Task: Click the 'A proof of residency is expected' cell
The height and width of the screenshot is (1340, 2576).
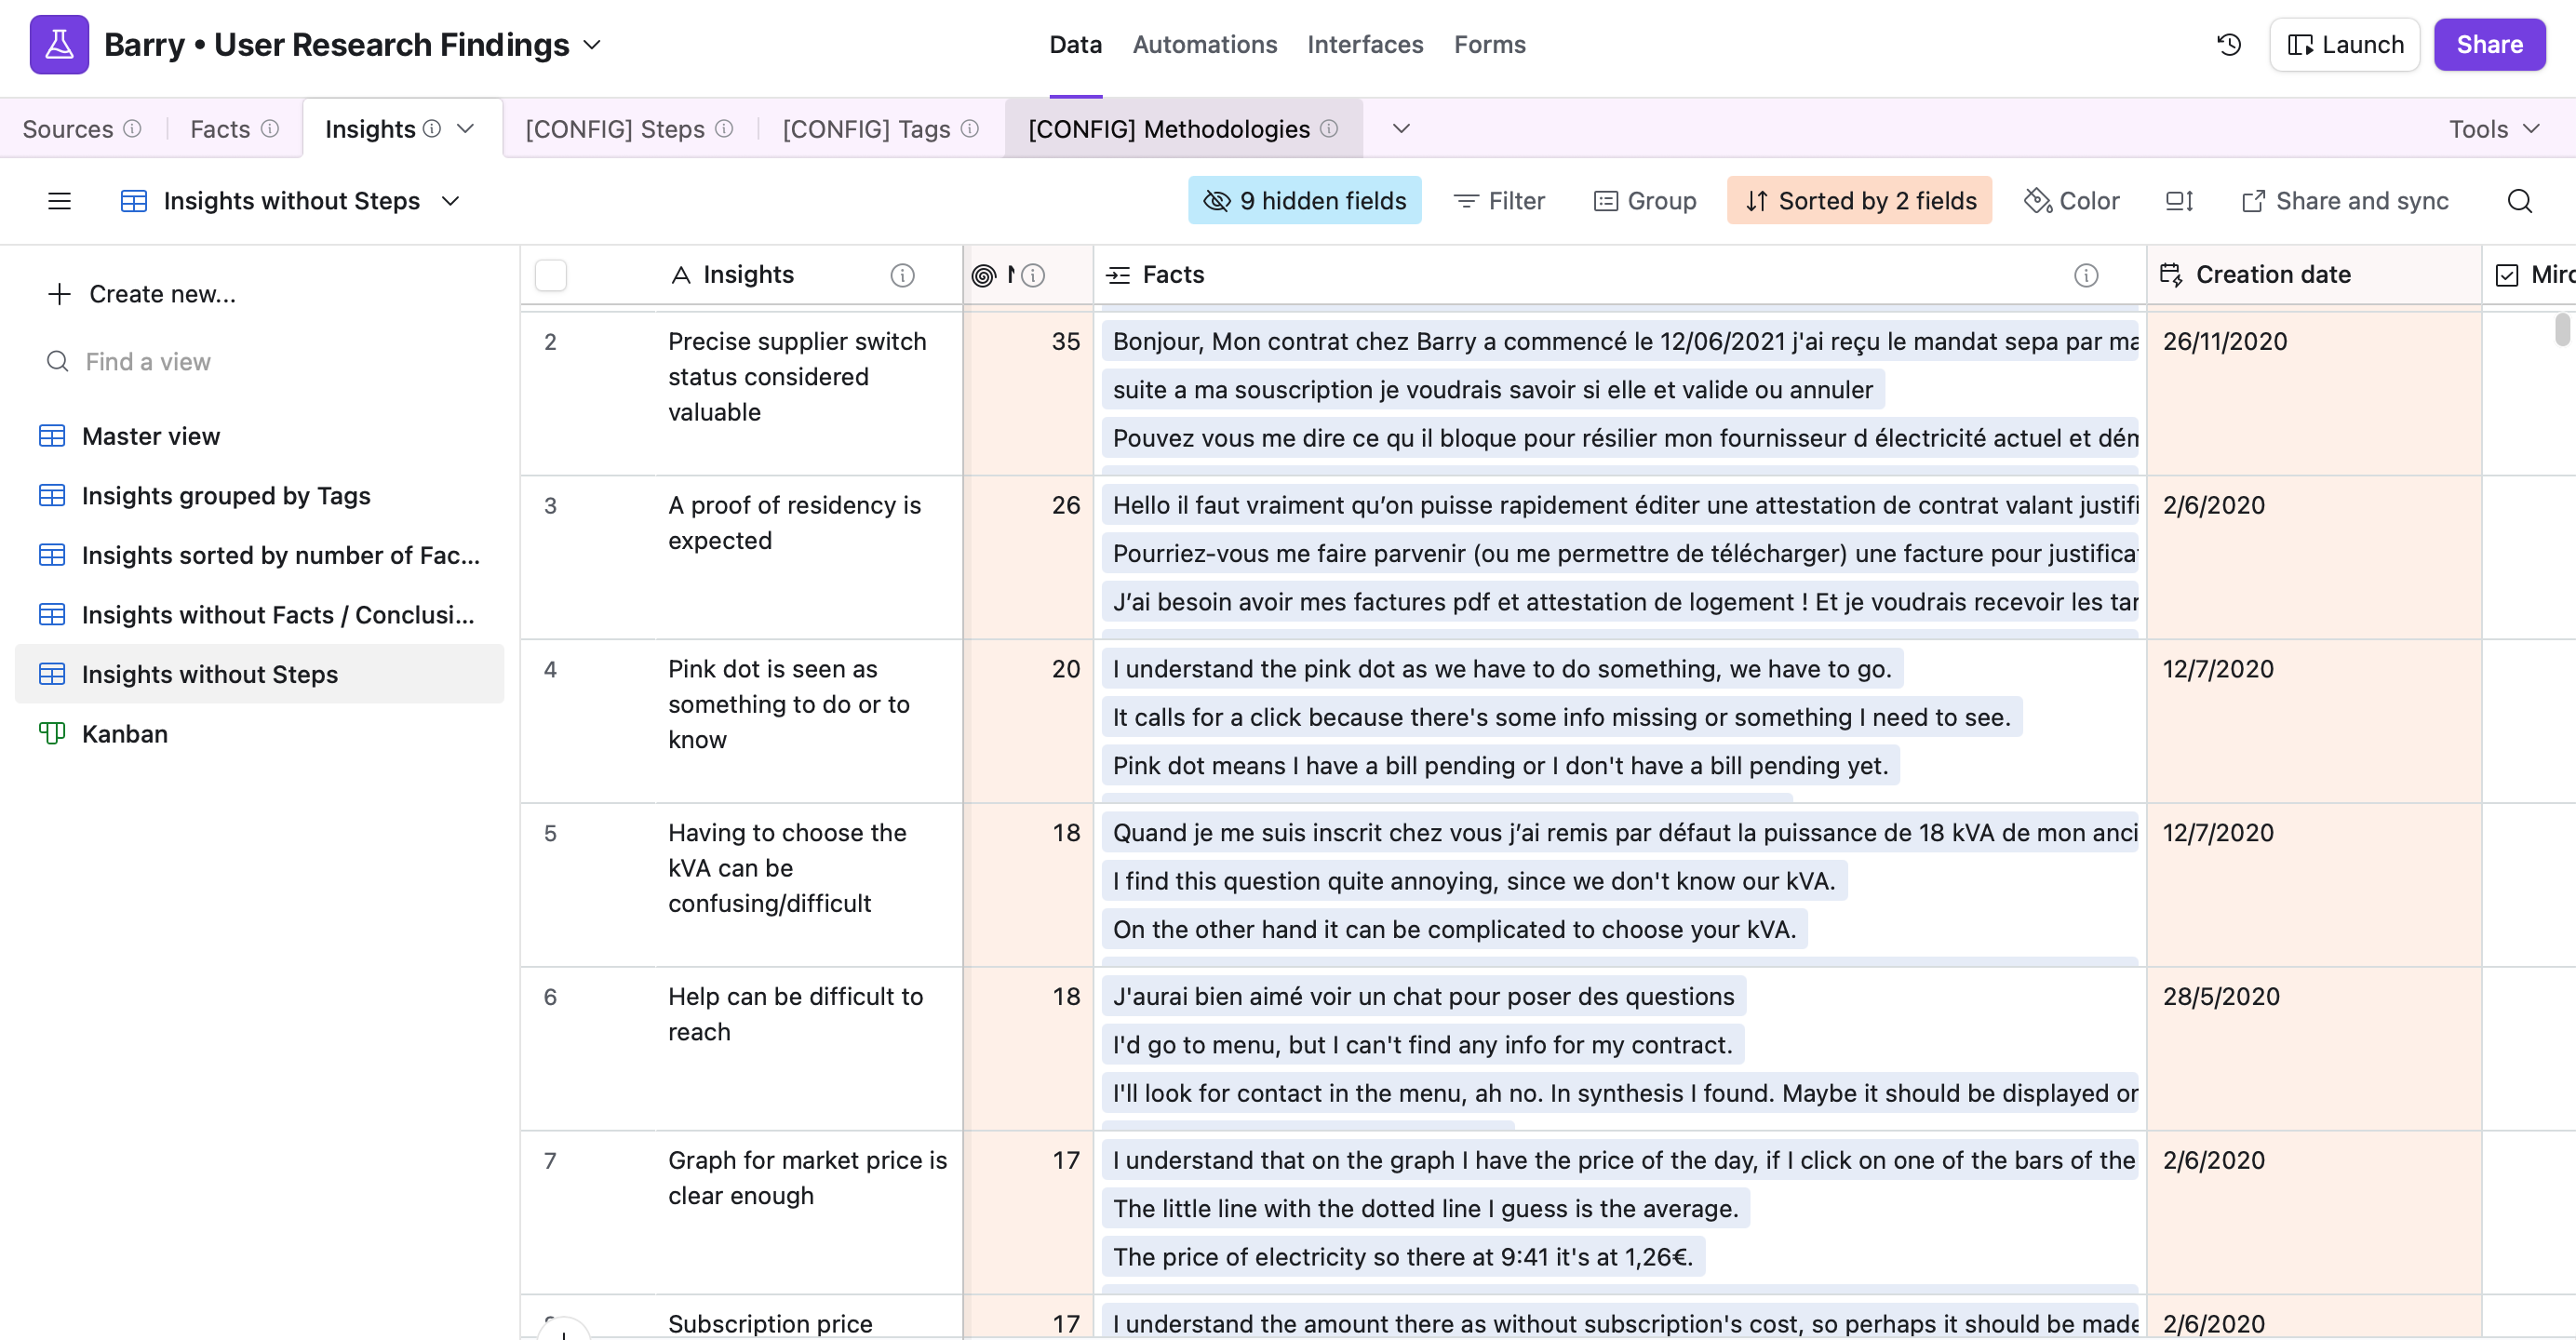Action: 808,557
